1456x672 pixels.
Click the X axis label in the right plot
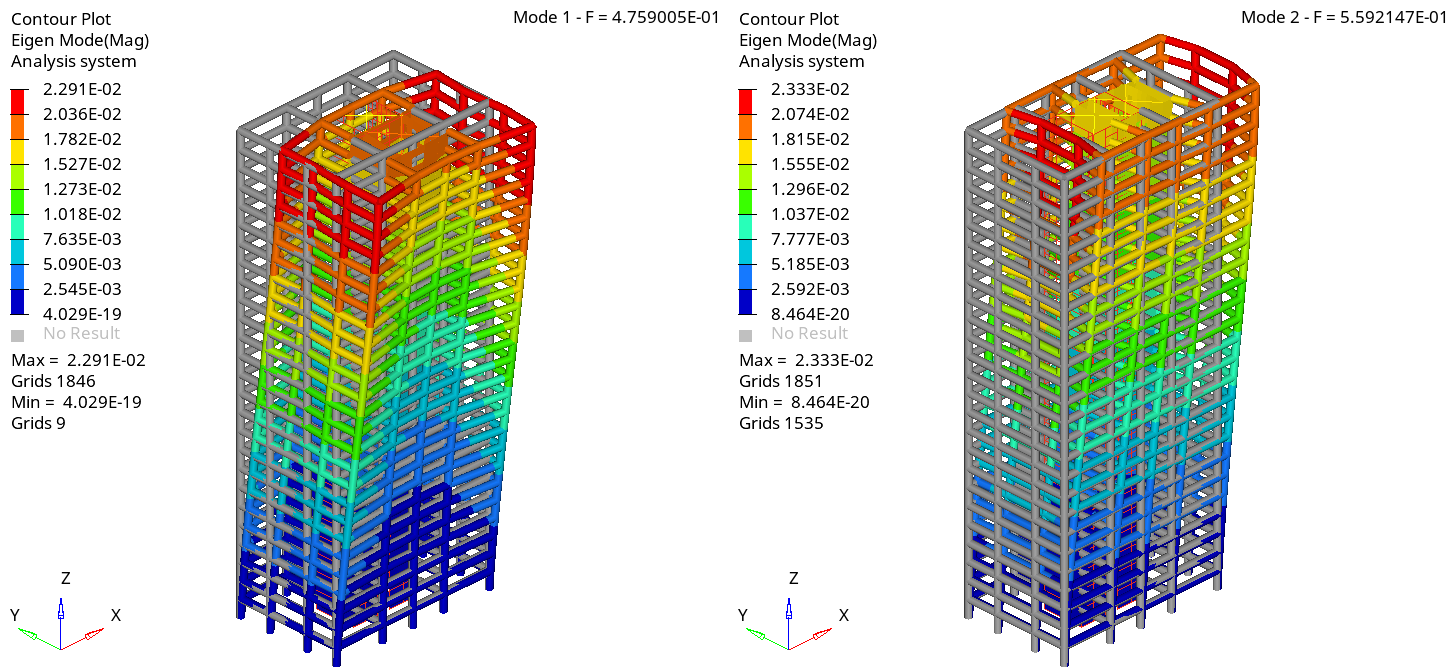[x=844, y=615]
